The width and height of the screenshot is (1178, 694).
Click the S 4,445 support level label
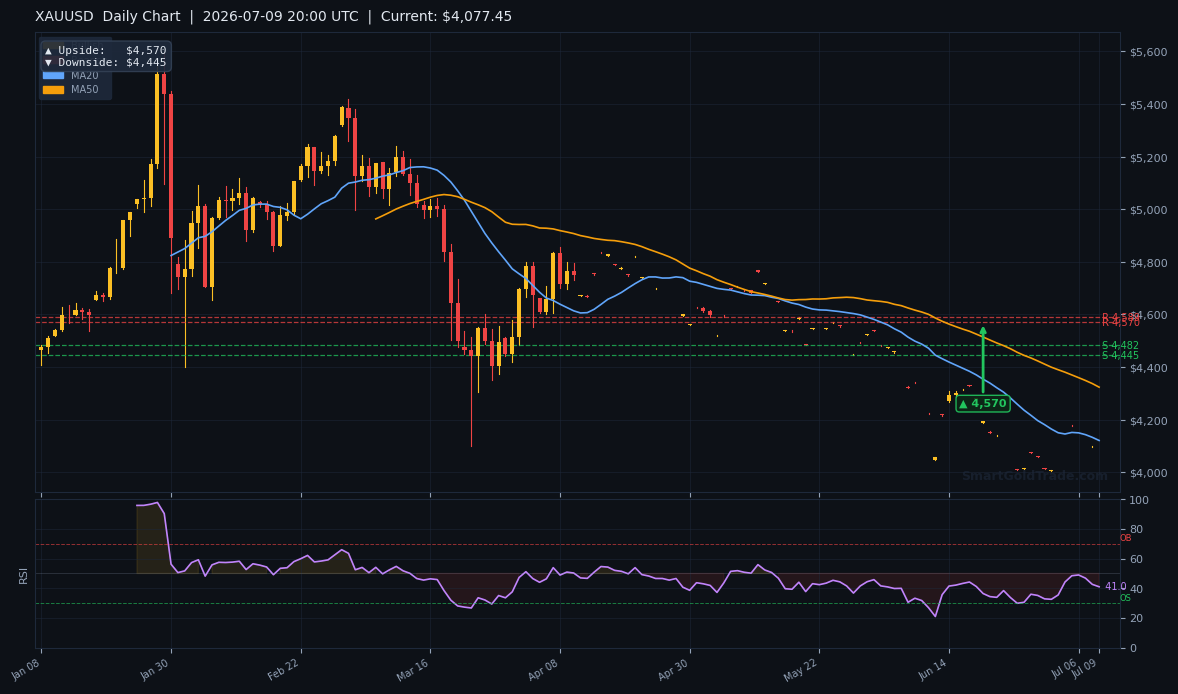[1120, 356]
